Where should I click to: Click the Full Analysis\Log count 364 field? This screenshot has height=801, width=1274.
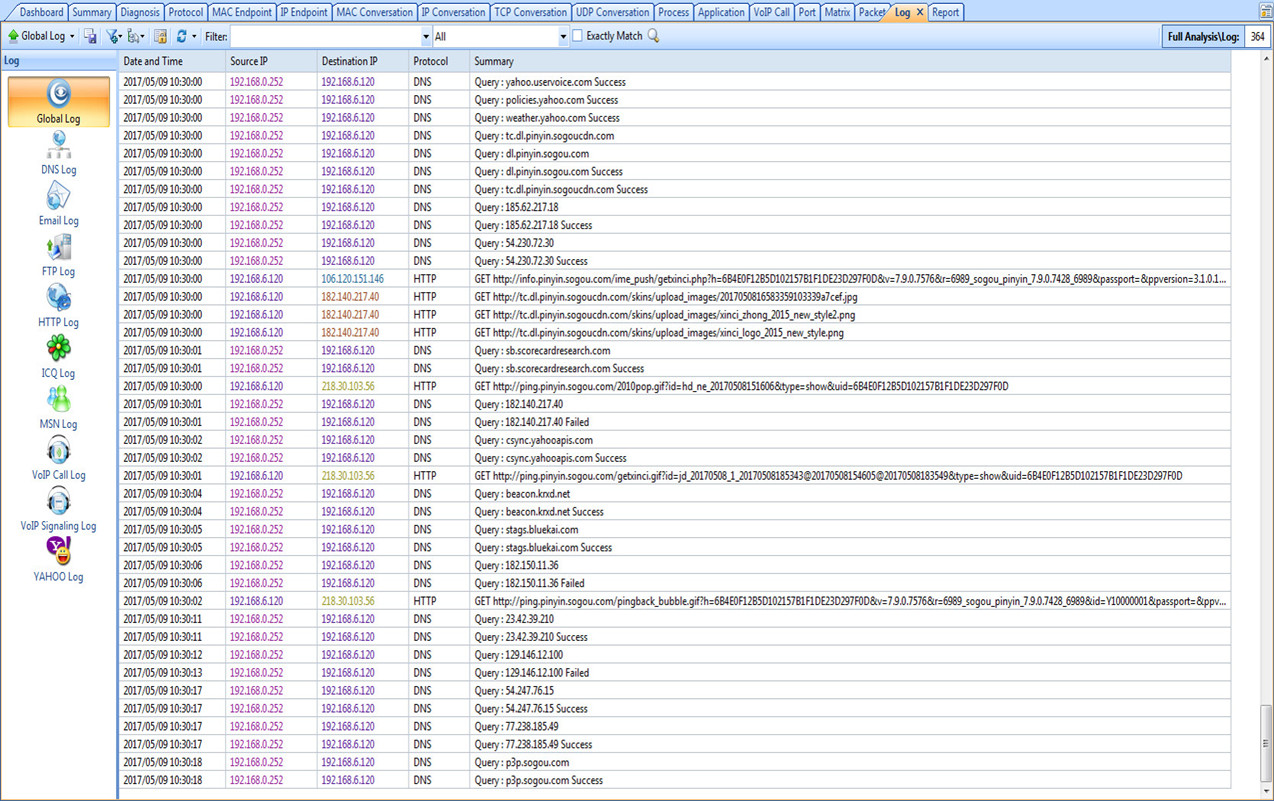click(1258, 37)
